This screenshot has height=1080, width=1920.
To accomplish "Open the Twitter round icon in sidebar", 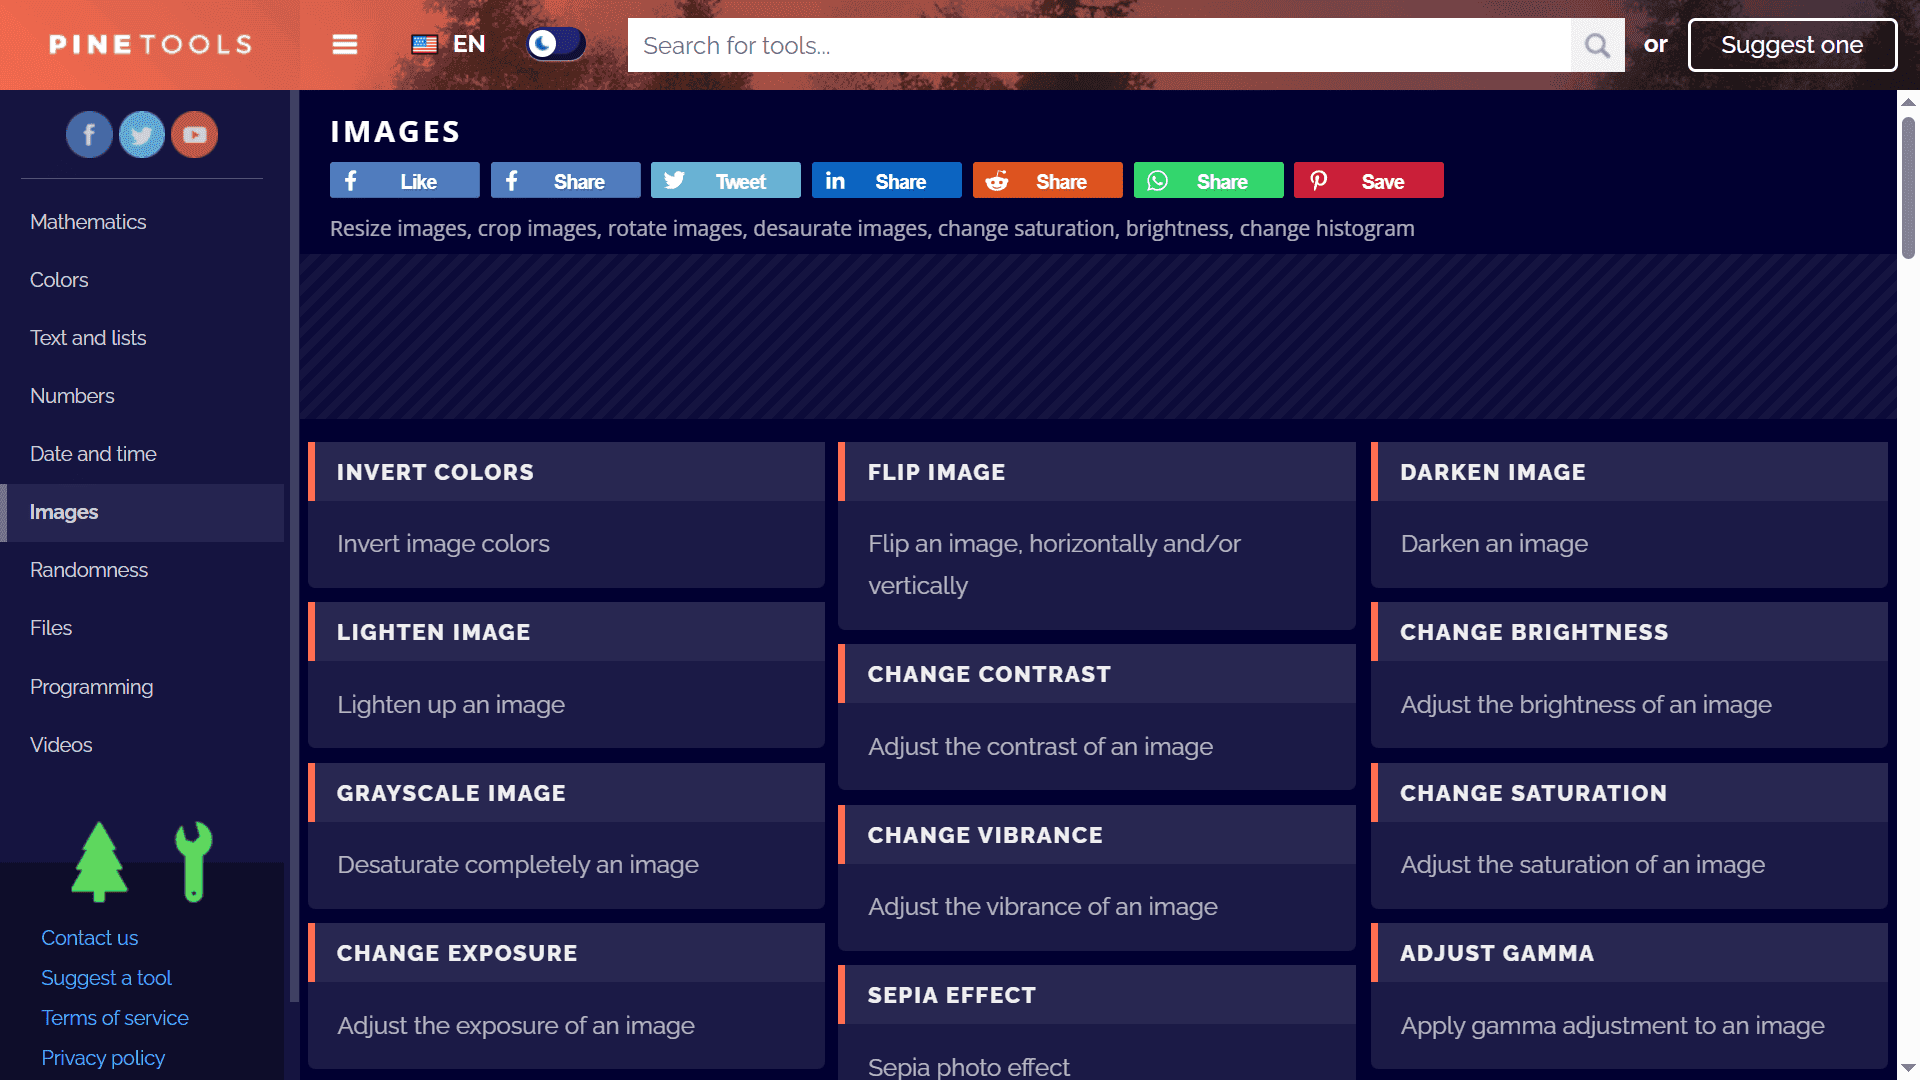I will (142, 134).
